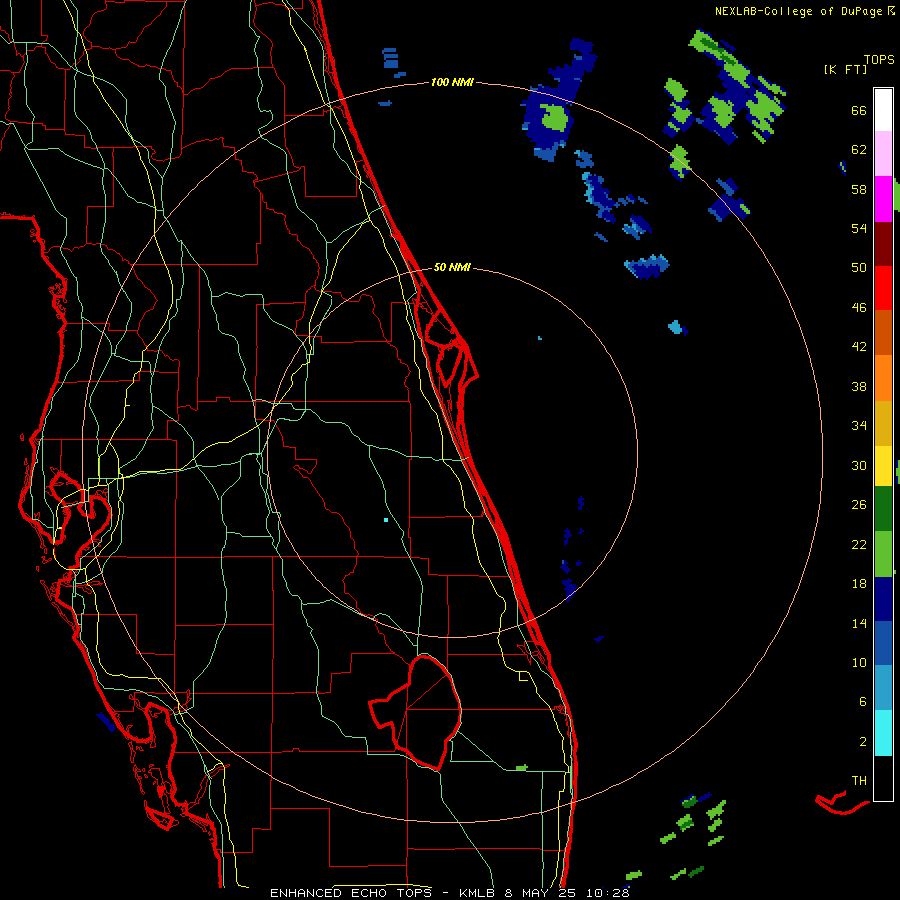Click the light pink legend swatch

point(883,154)
